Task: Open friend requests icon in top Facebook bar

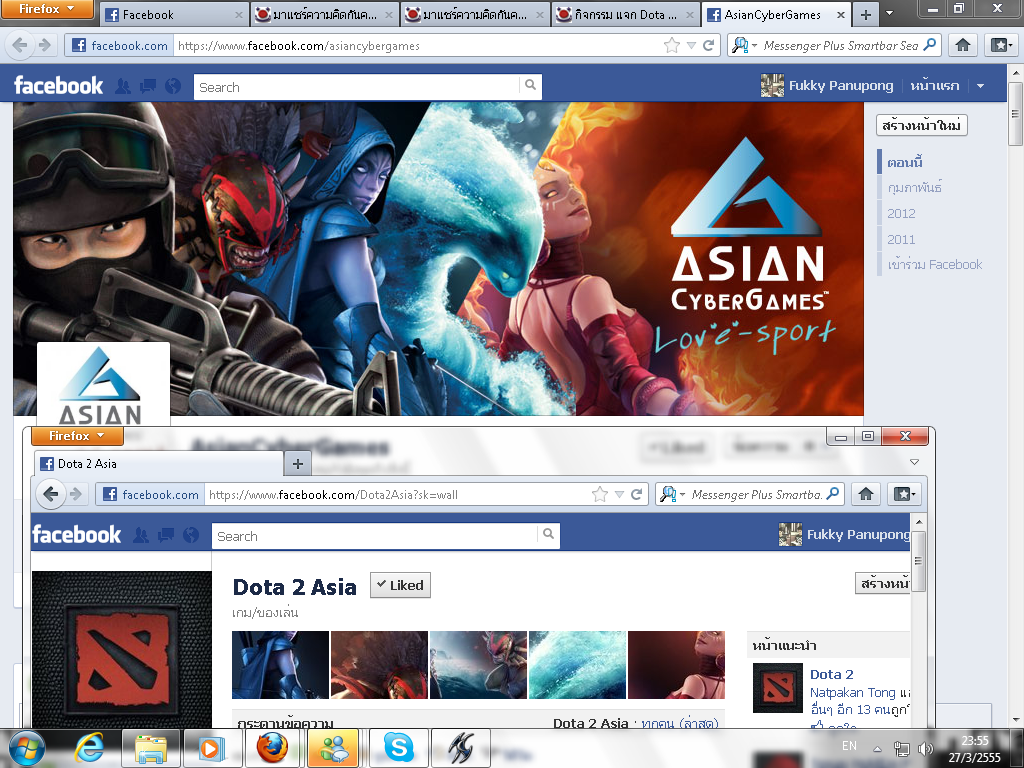Action: pos(122,86)
